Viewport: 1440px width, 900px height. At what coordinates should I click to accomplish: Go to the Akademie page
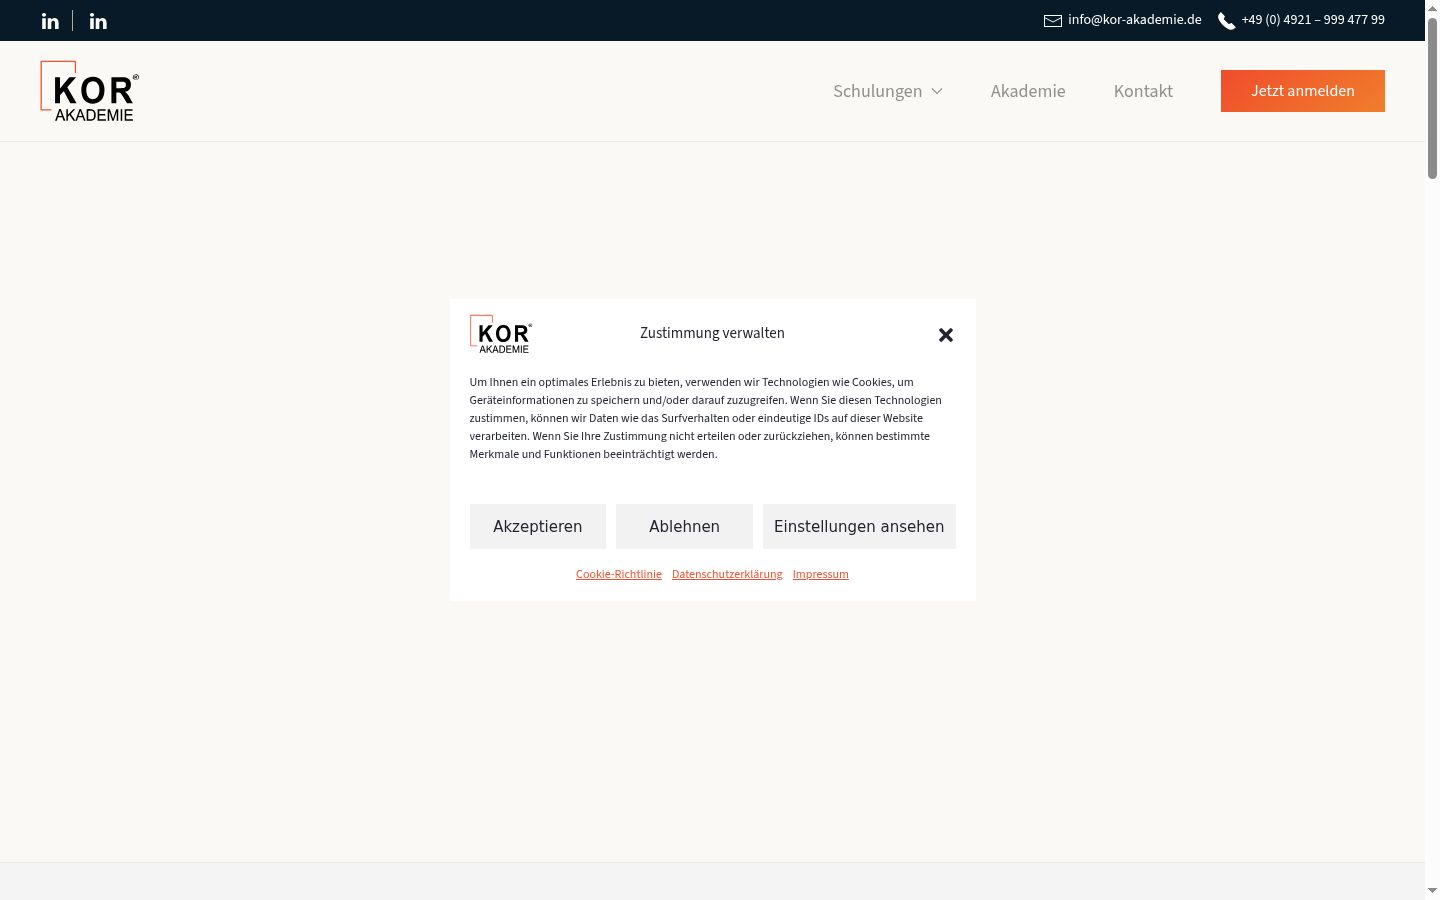point(1028,91)
